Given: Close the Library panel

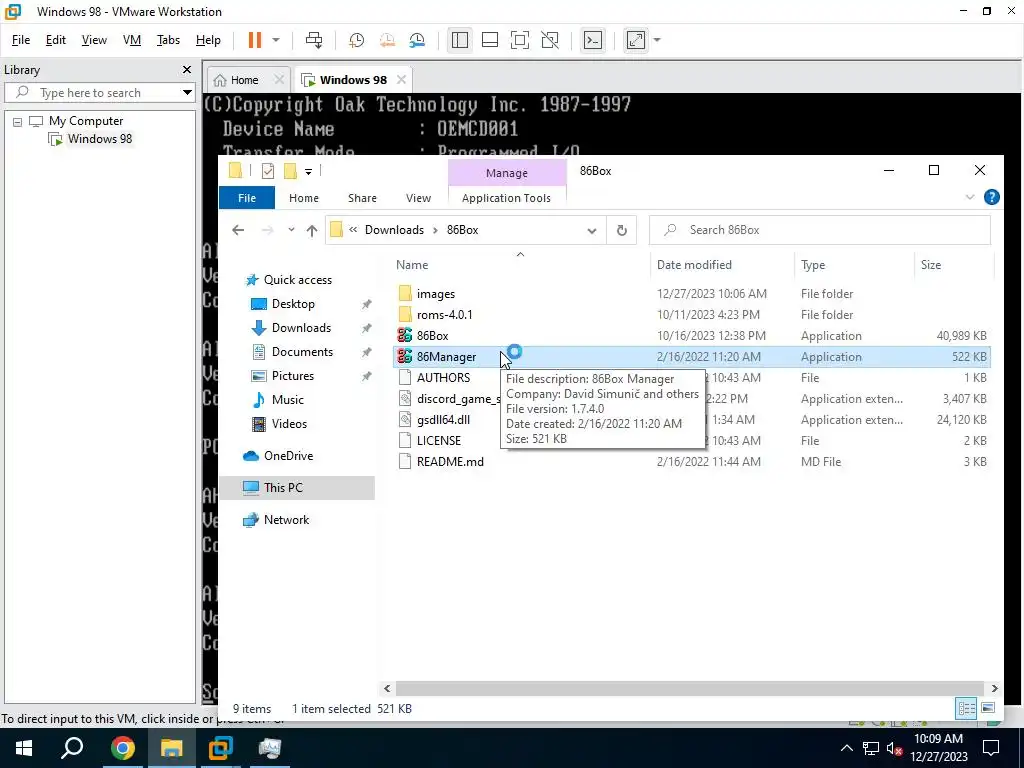Looking at the screenshot, I should pyautogui.click(x=187, y=69).
